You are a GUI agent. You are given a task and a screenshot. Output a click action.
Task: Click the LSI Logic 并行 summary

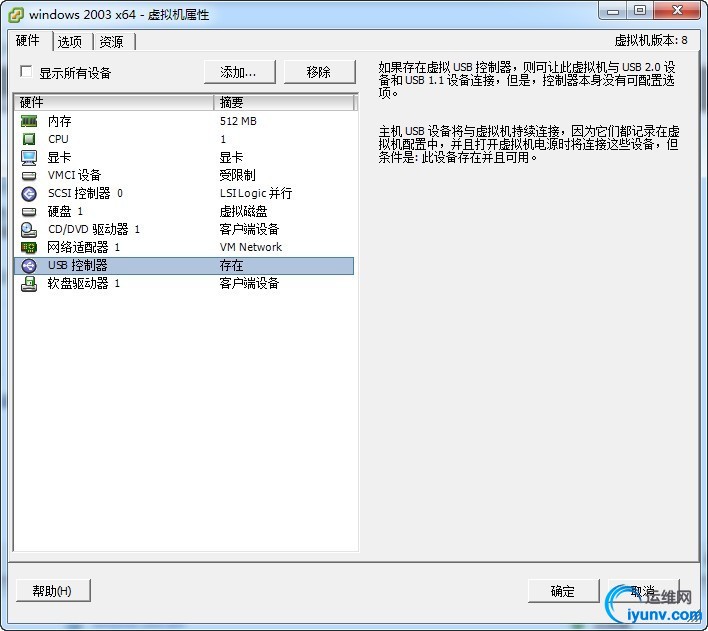tap(256, 193)
